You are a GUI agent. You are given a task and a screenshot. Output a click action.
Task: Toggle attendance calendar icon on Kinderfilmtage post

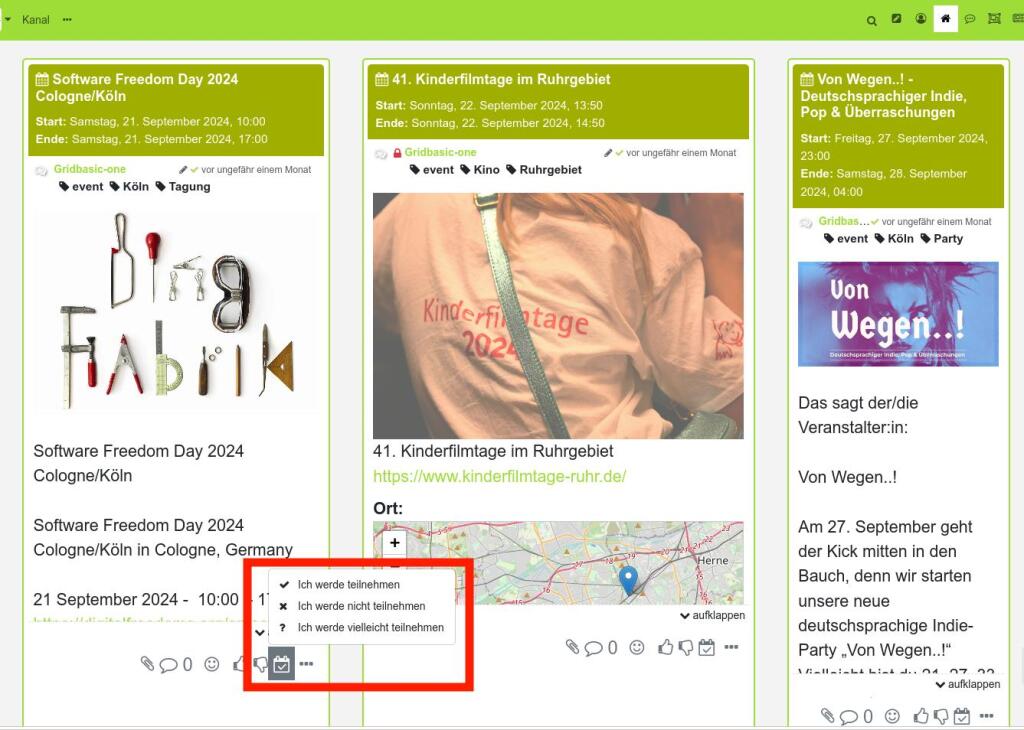706,648
